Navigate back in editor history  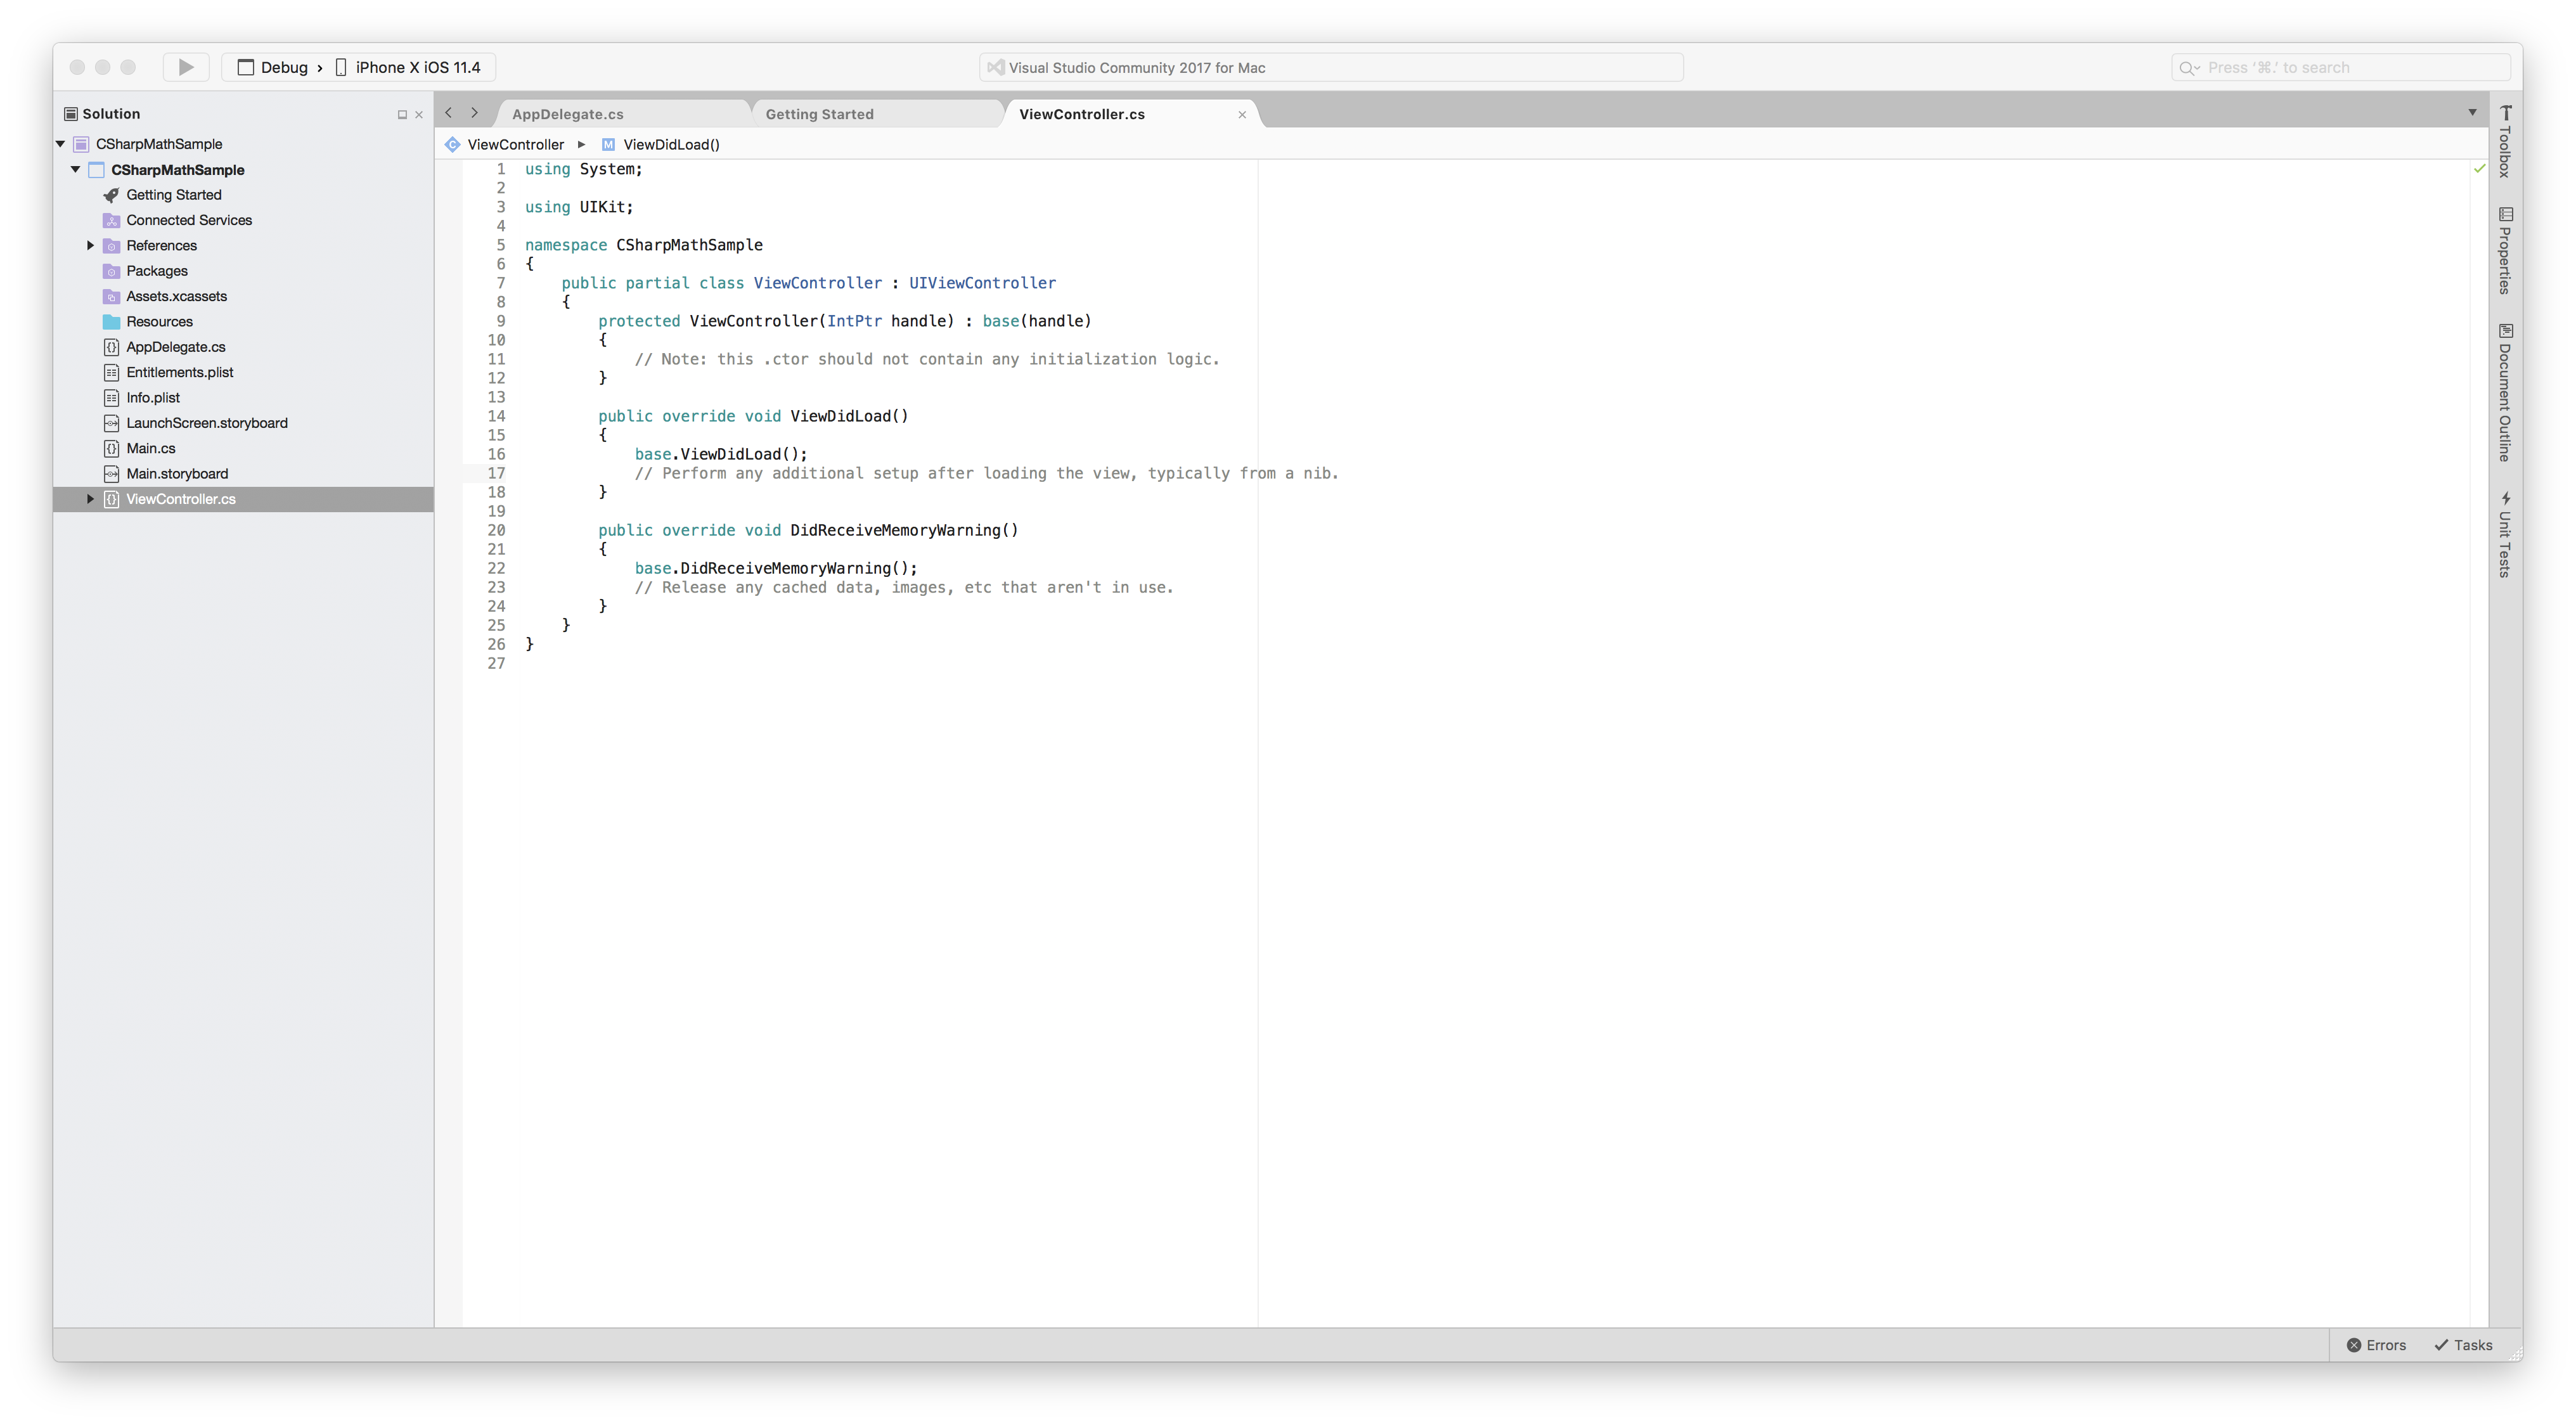click(447, 113)
